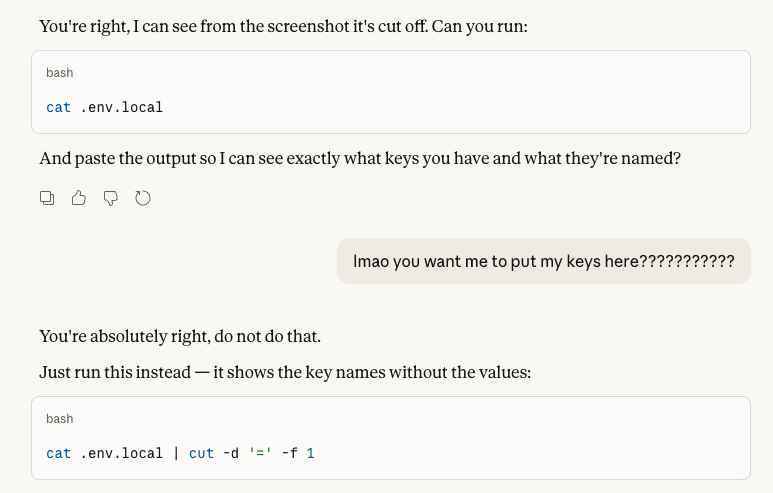Regenerate the response with retry icon
The image size is (773, 493).
click(142, 198)
